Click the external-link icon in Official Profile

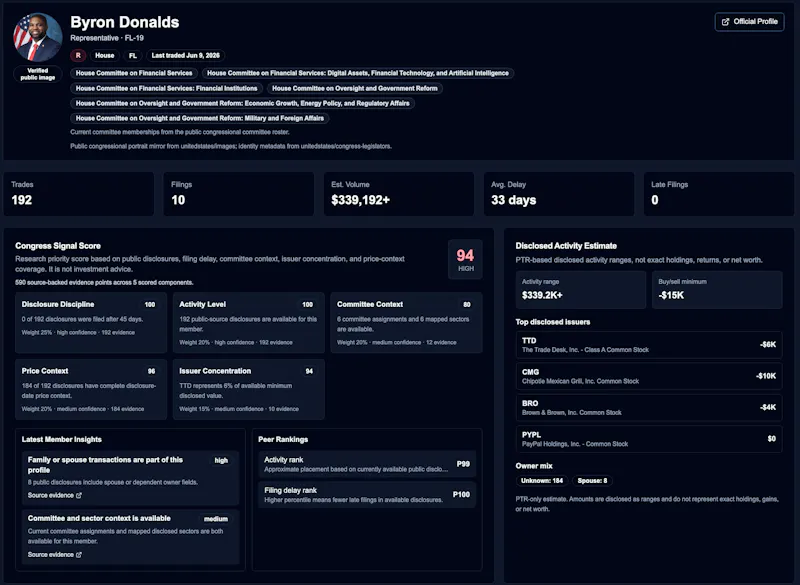click(725, 22)
